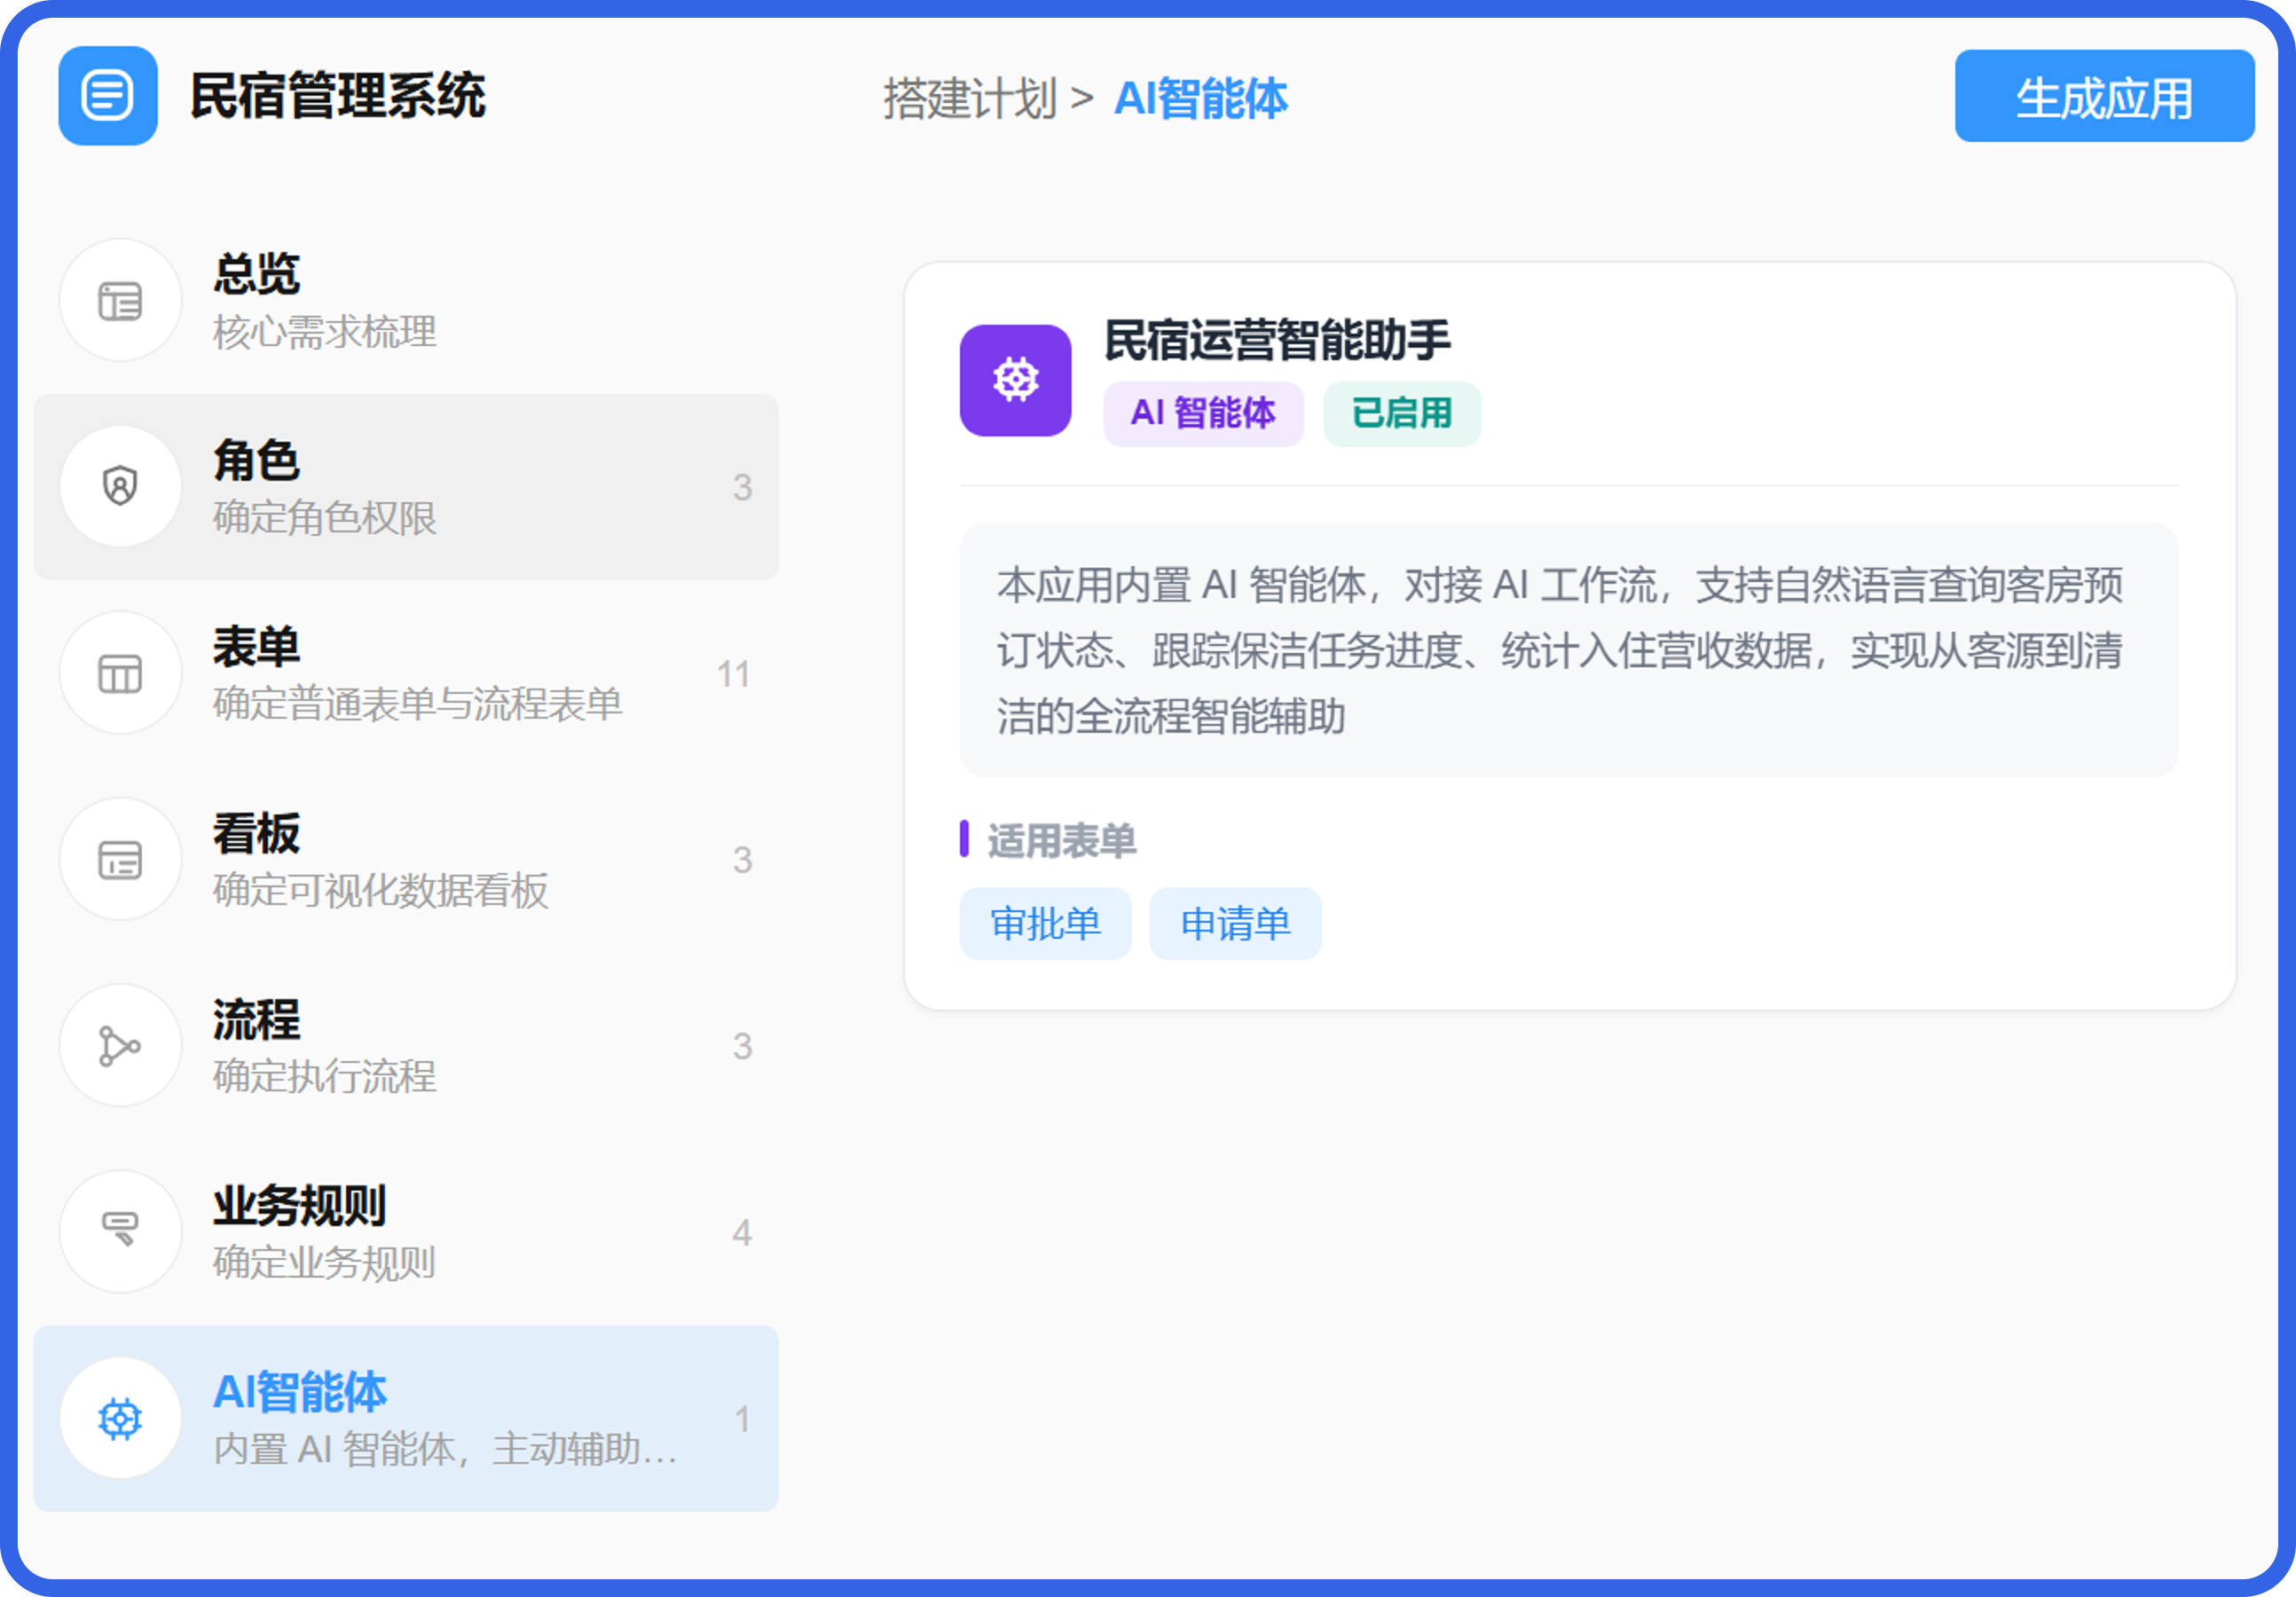The height and width of the screenshot is (1597, 2296).
Task: Open the 表单 menu item
Action: tap(406, 673)
